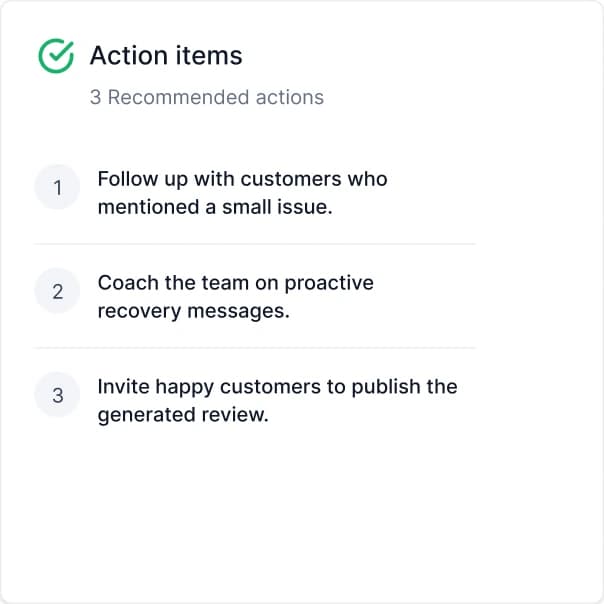Select the number 1 step badge
This screenshot has height=604, width=604.
click(57, 187)
